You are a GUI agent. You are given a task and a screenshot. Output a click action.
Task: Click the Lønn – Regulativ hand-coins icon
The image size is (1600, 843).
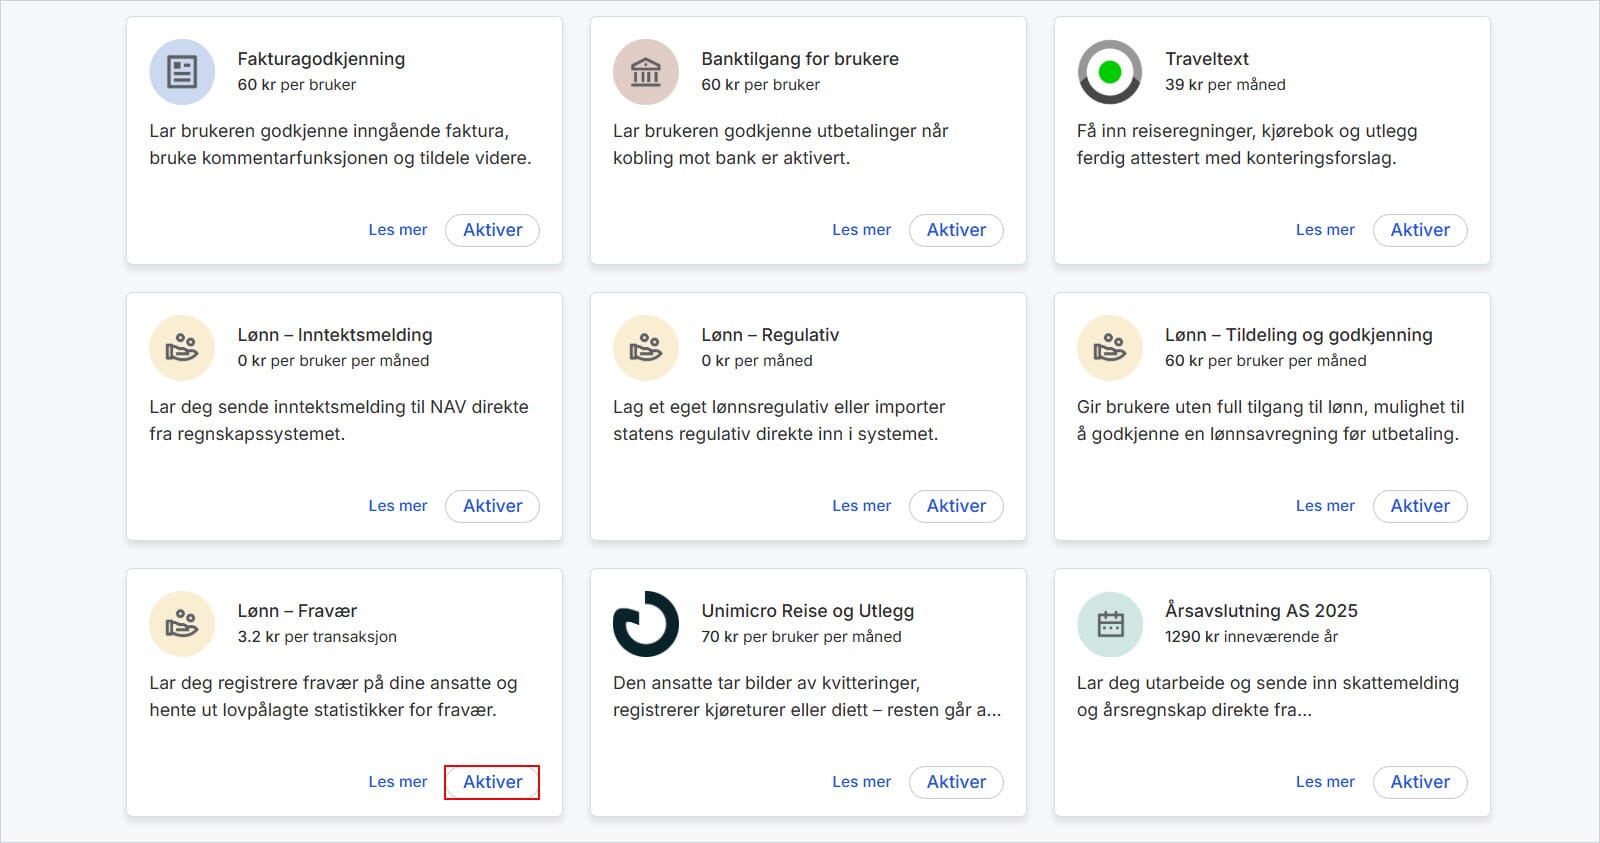(646, 348)
